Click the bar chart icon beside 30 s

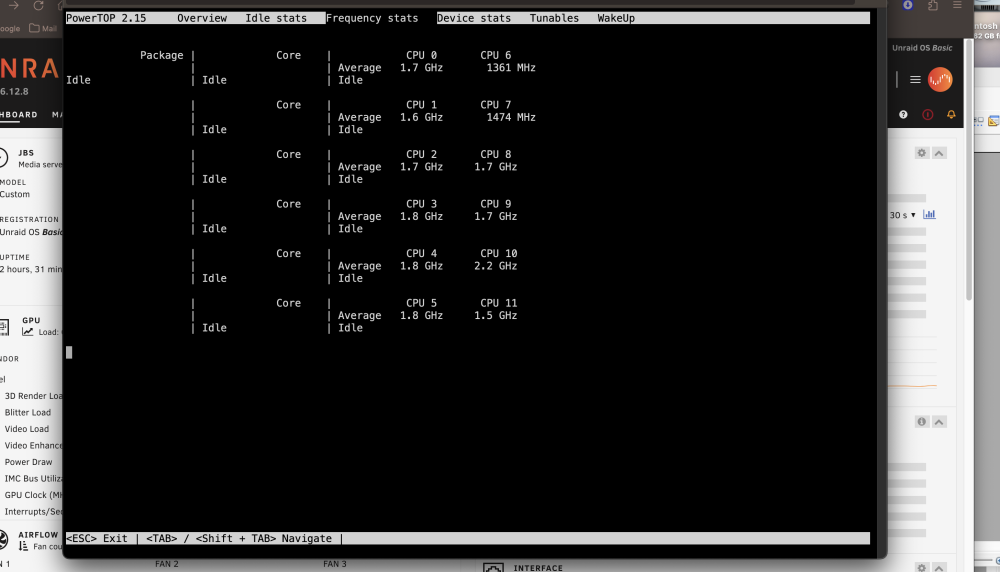929,214
